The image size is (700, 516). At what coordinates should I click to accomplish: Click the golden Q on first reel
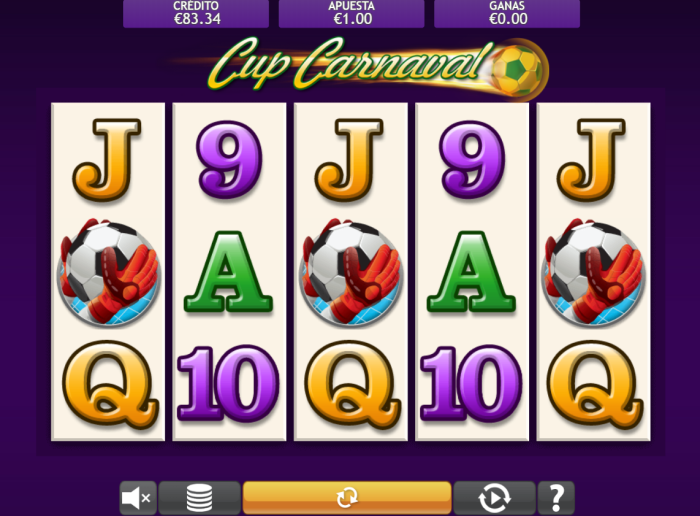(110, 385)
